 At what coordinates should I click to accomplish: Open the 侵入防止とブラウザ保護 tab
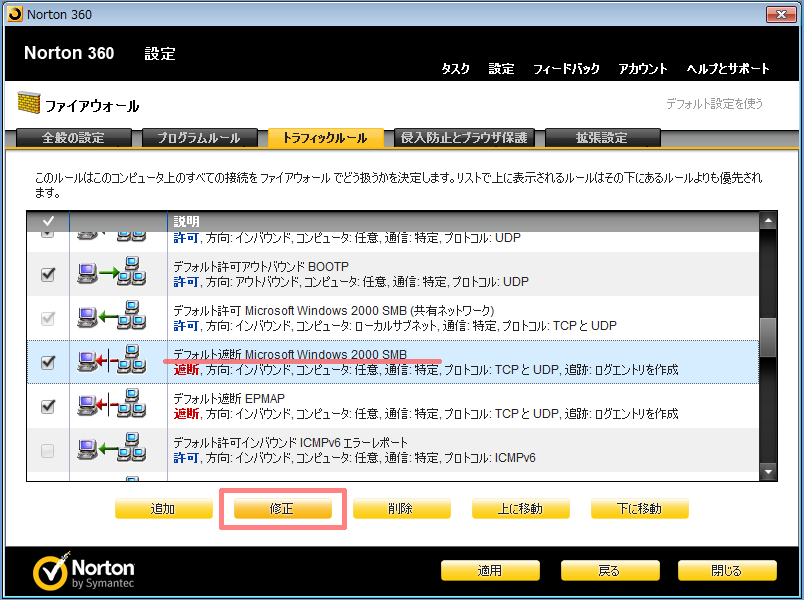463,138
